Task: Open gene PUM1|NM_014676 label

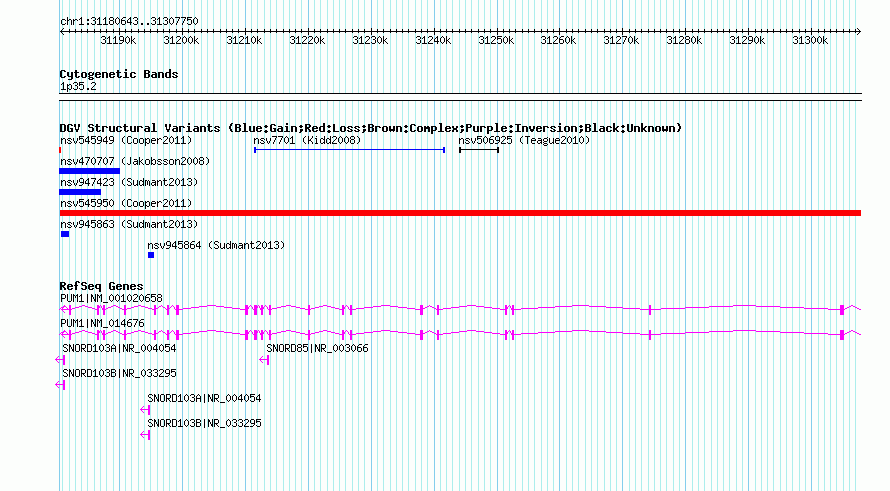Action: click(102, 323)
